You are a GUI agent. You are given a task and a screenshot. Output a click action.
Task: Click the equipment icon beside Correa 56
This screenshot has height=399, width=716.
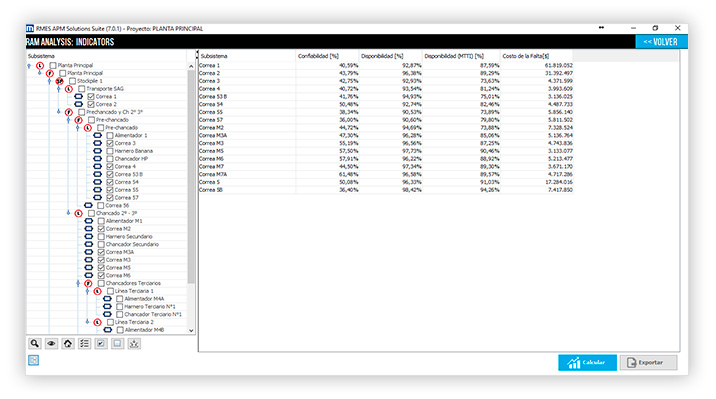coord(89,205)
